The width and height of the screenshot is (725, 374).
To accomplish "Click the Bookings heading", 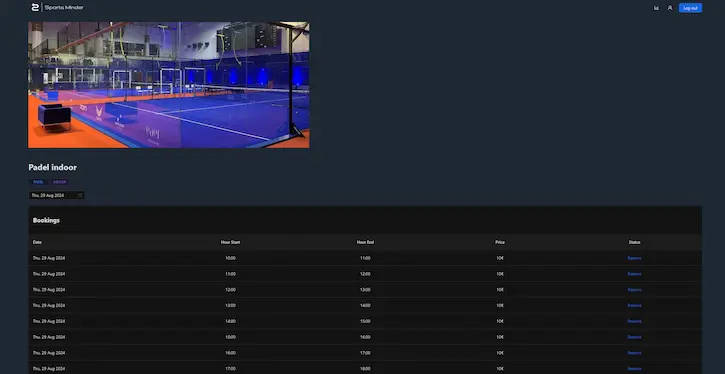I will click(46, 221).
